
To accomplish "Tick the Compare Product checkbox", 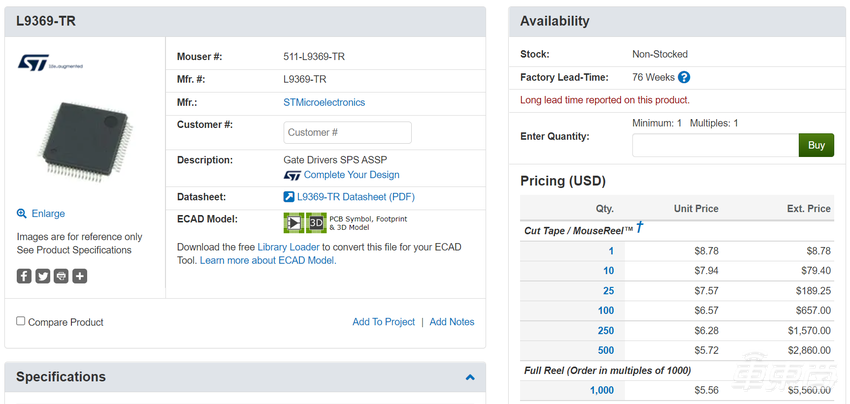I will (x=21, y=321).
